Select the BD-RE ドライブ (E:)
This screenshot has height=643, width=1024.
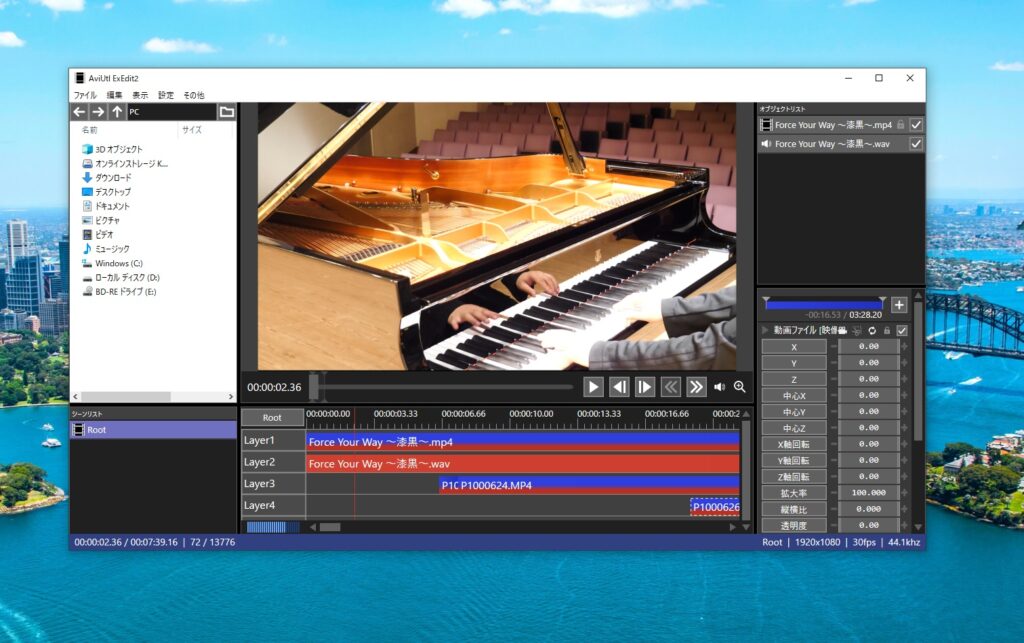119,292
